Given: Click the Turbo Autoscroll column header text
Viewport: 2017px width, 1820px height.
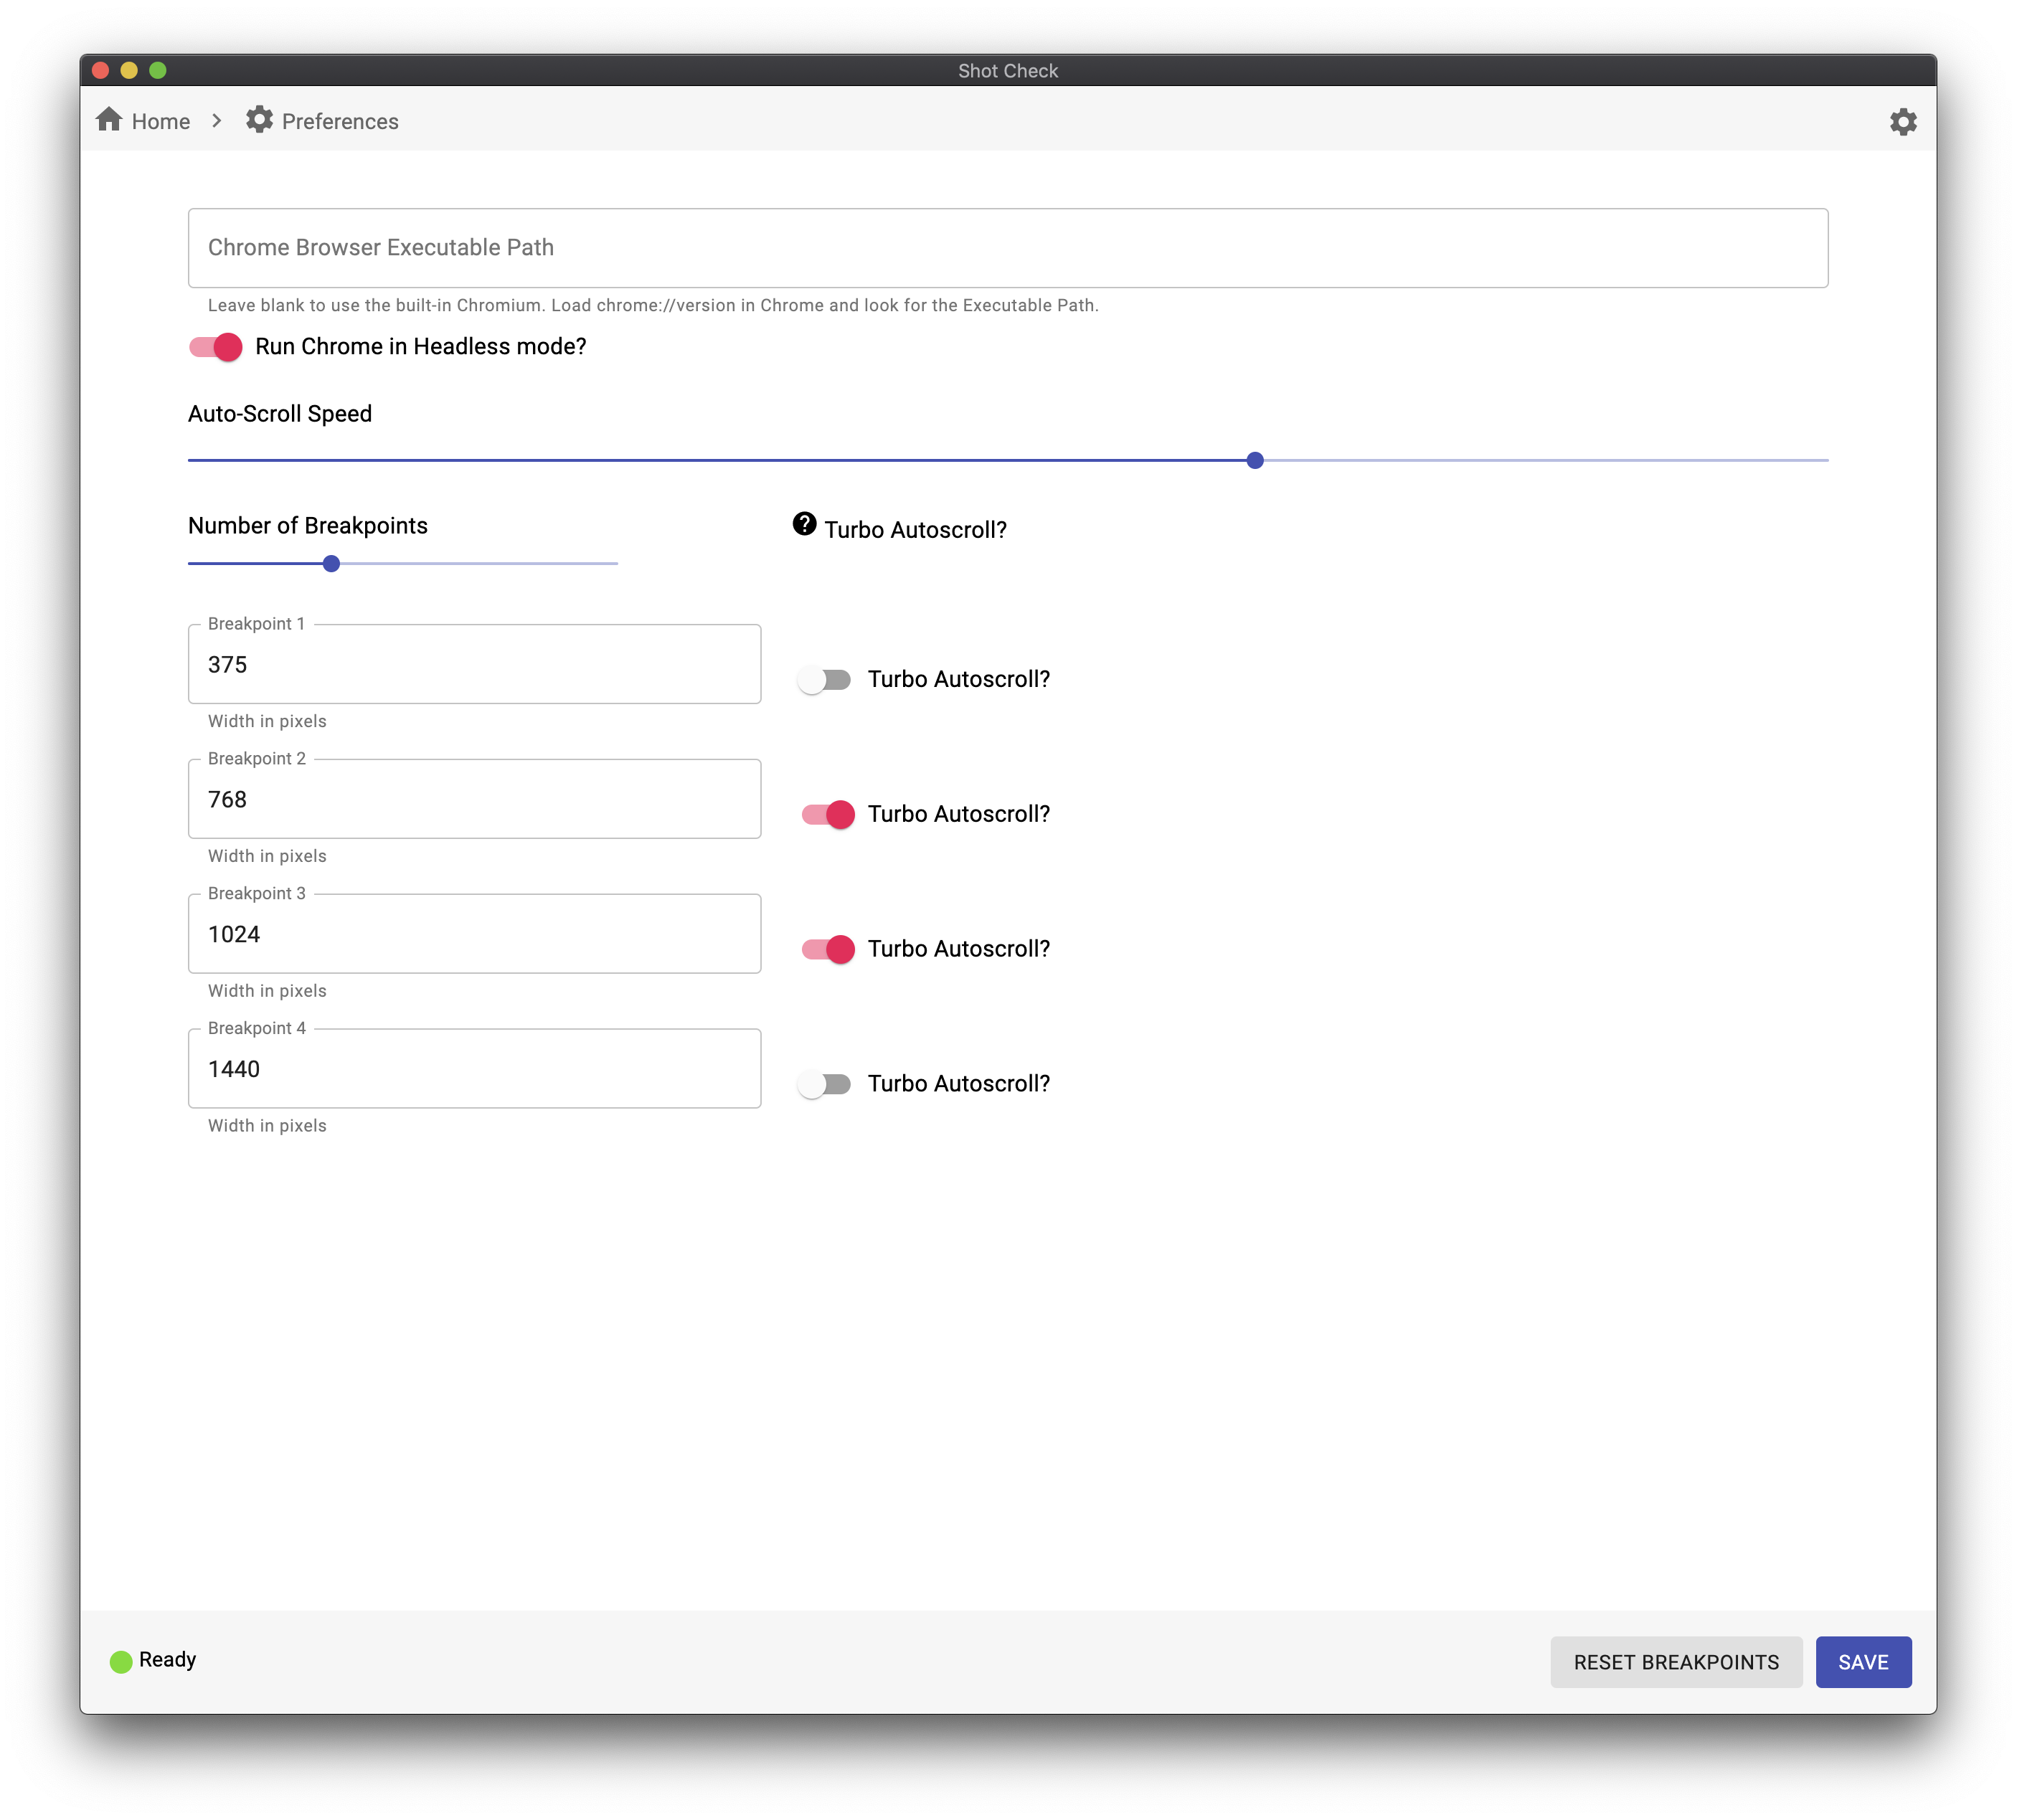Looking at the screenshot, I should [x=915, y=530].
